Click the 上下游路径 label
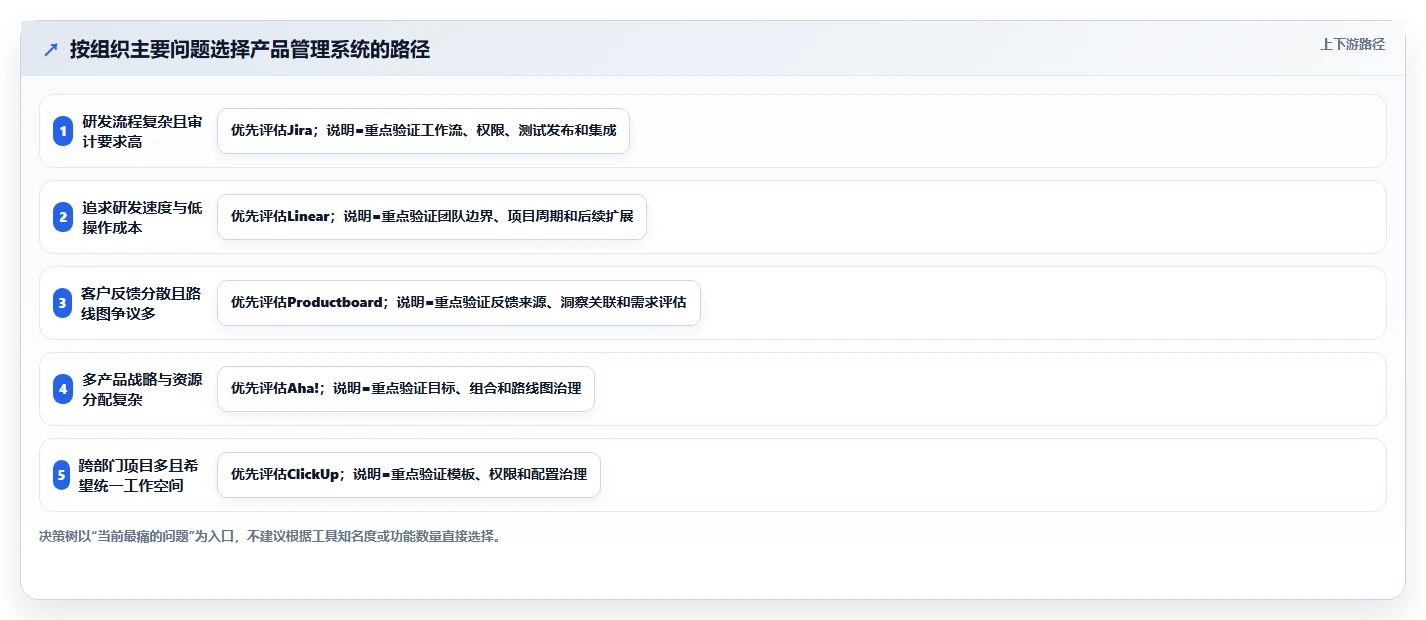 [x=1352, y=44]
